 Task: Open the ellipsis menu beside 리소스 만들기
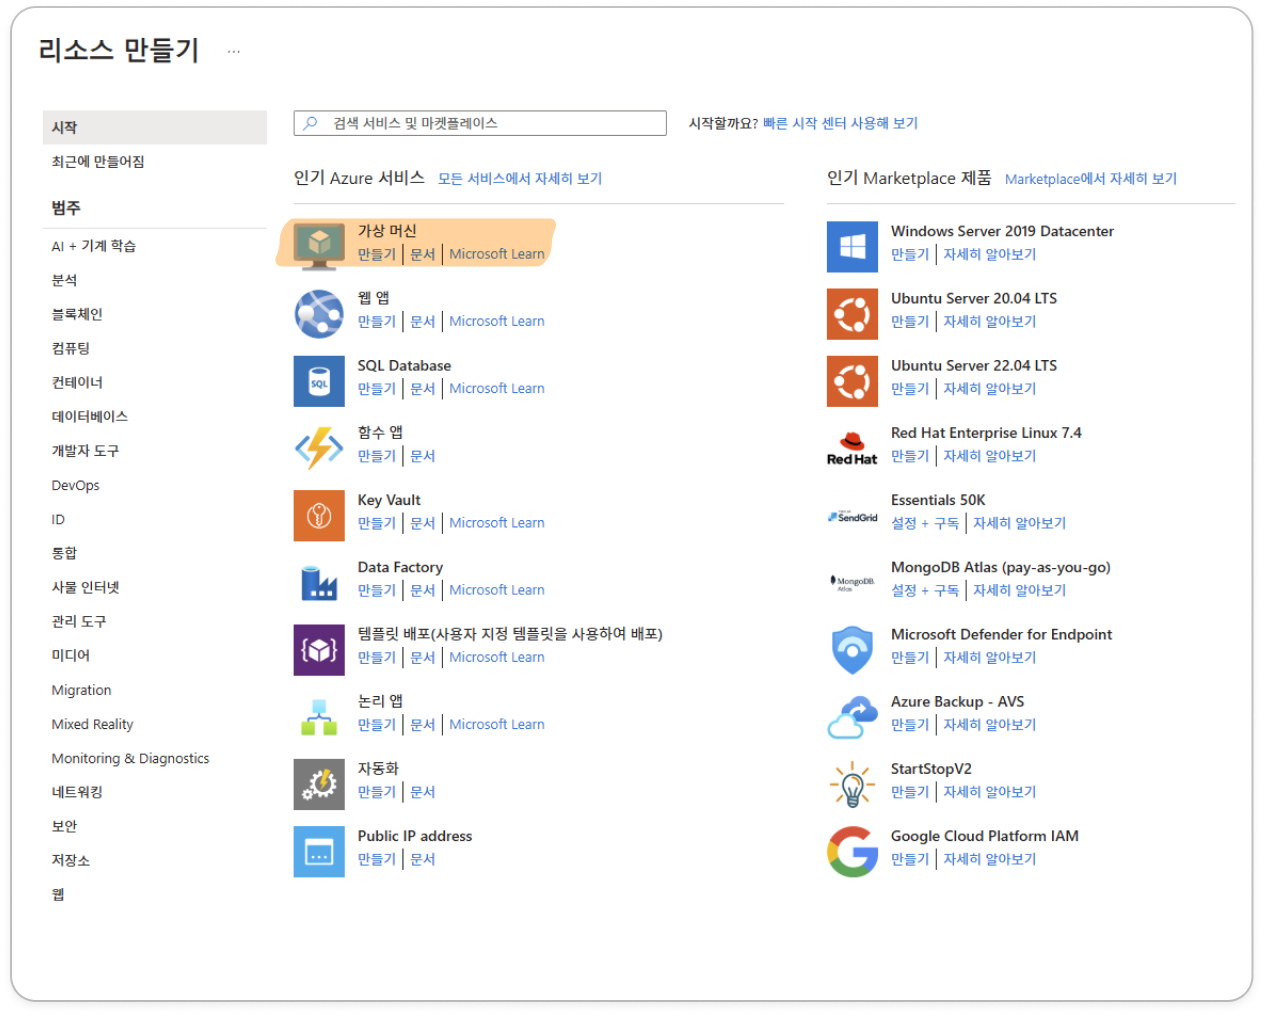[x=234, y=51]
